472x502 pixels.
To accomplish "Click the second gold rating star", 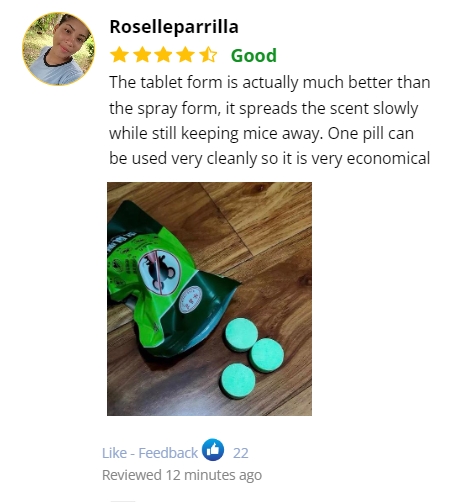I will pos(143,55).
